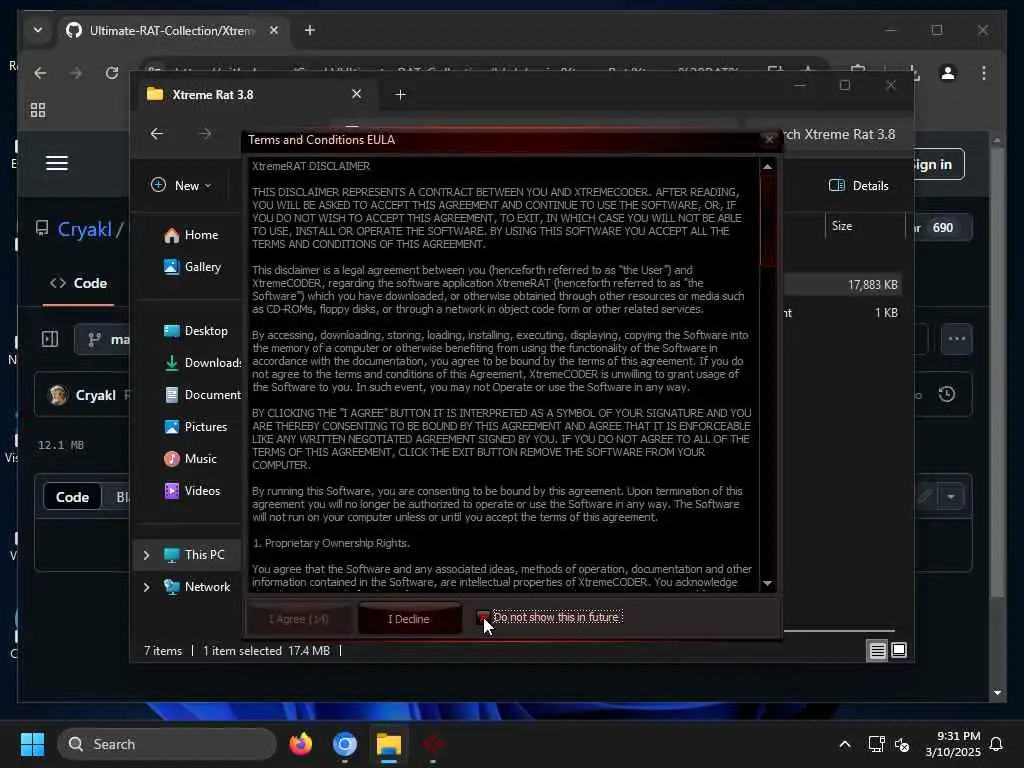
Task: Click the browser back button
Action: point(40,73)
